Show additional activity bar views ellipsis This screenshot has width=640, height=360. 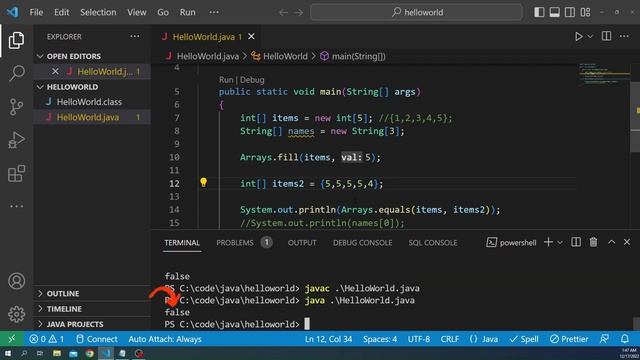16,206
